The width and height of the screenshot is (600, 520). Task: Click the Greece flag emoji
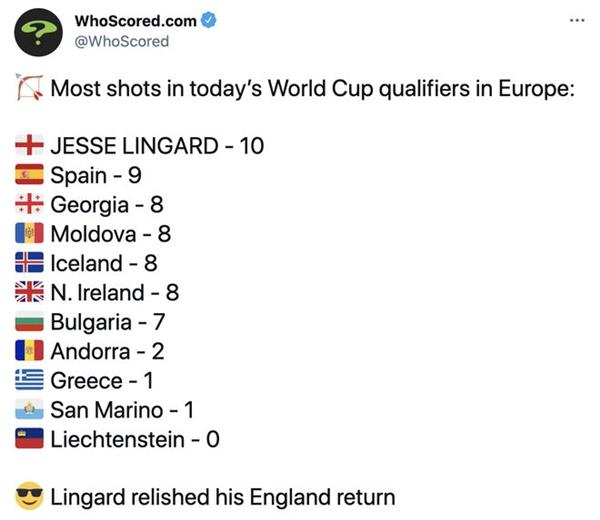(29, 380)
